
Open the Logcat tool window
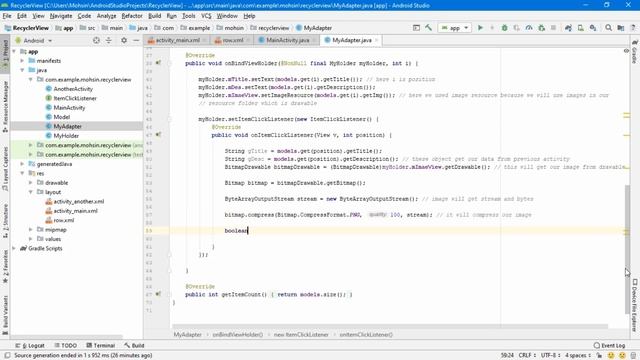(x=30, y=345)
